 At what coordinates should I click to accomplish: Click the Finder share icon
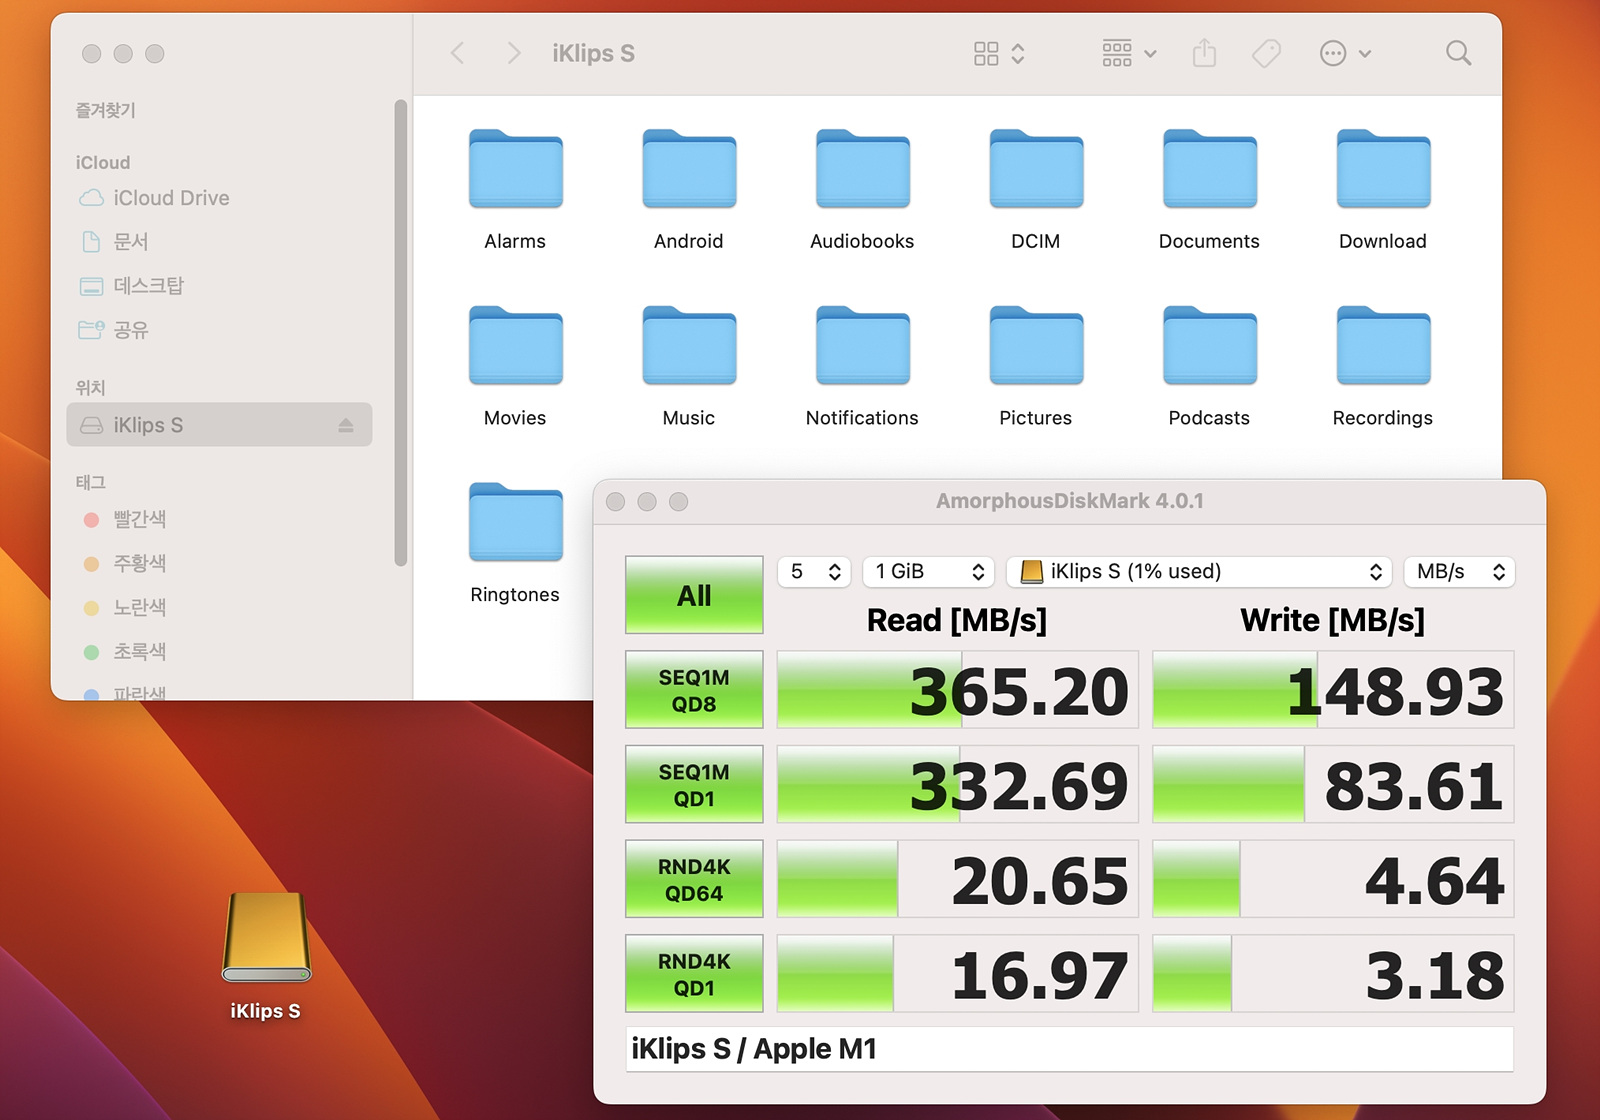click(1204, 53)
